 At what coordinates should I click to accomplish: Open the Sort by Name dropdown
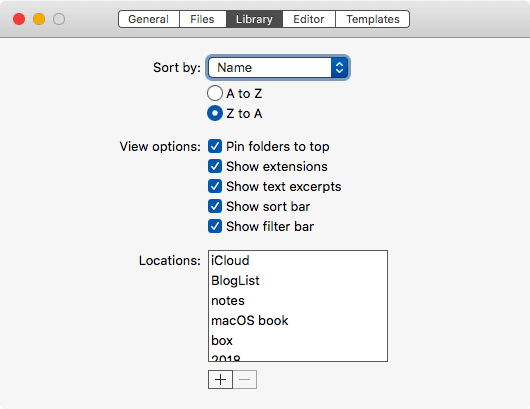tap(278, 68)
